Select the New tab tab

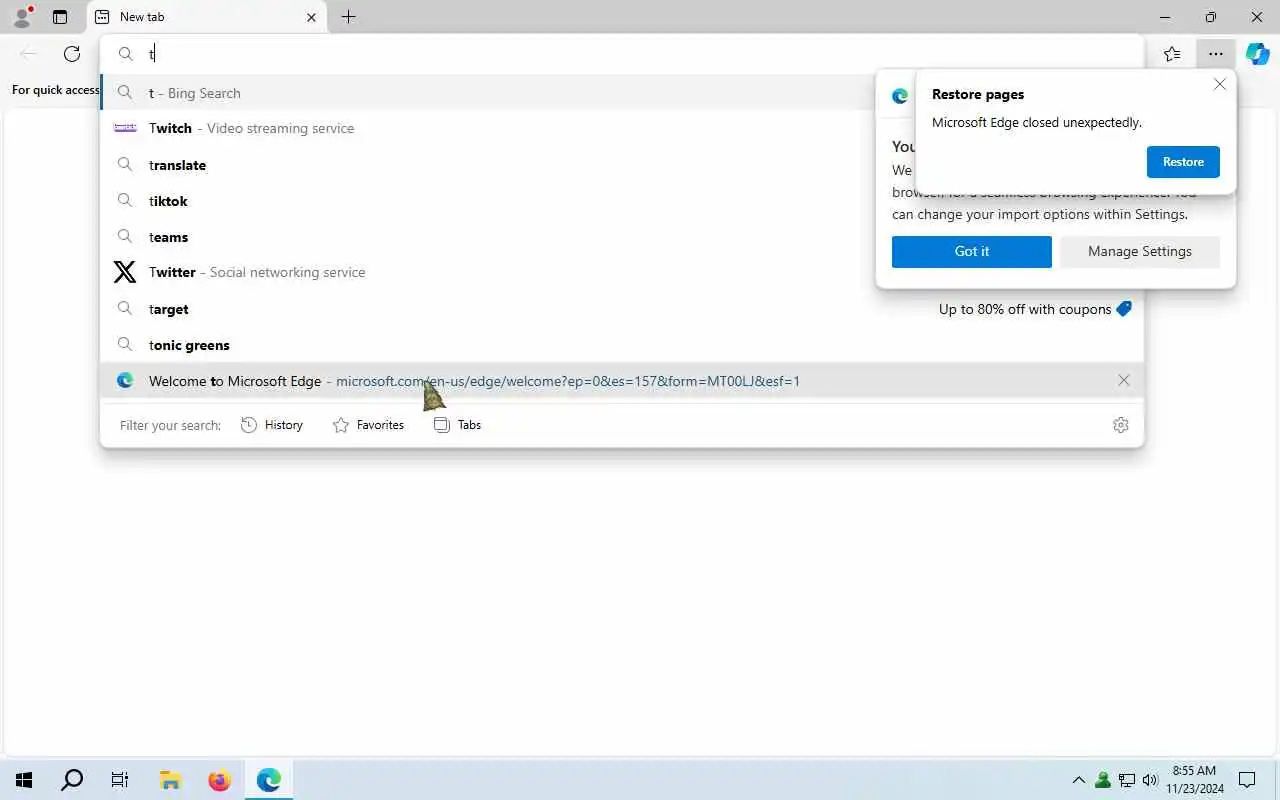coord(207,17)
